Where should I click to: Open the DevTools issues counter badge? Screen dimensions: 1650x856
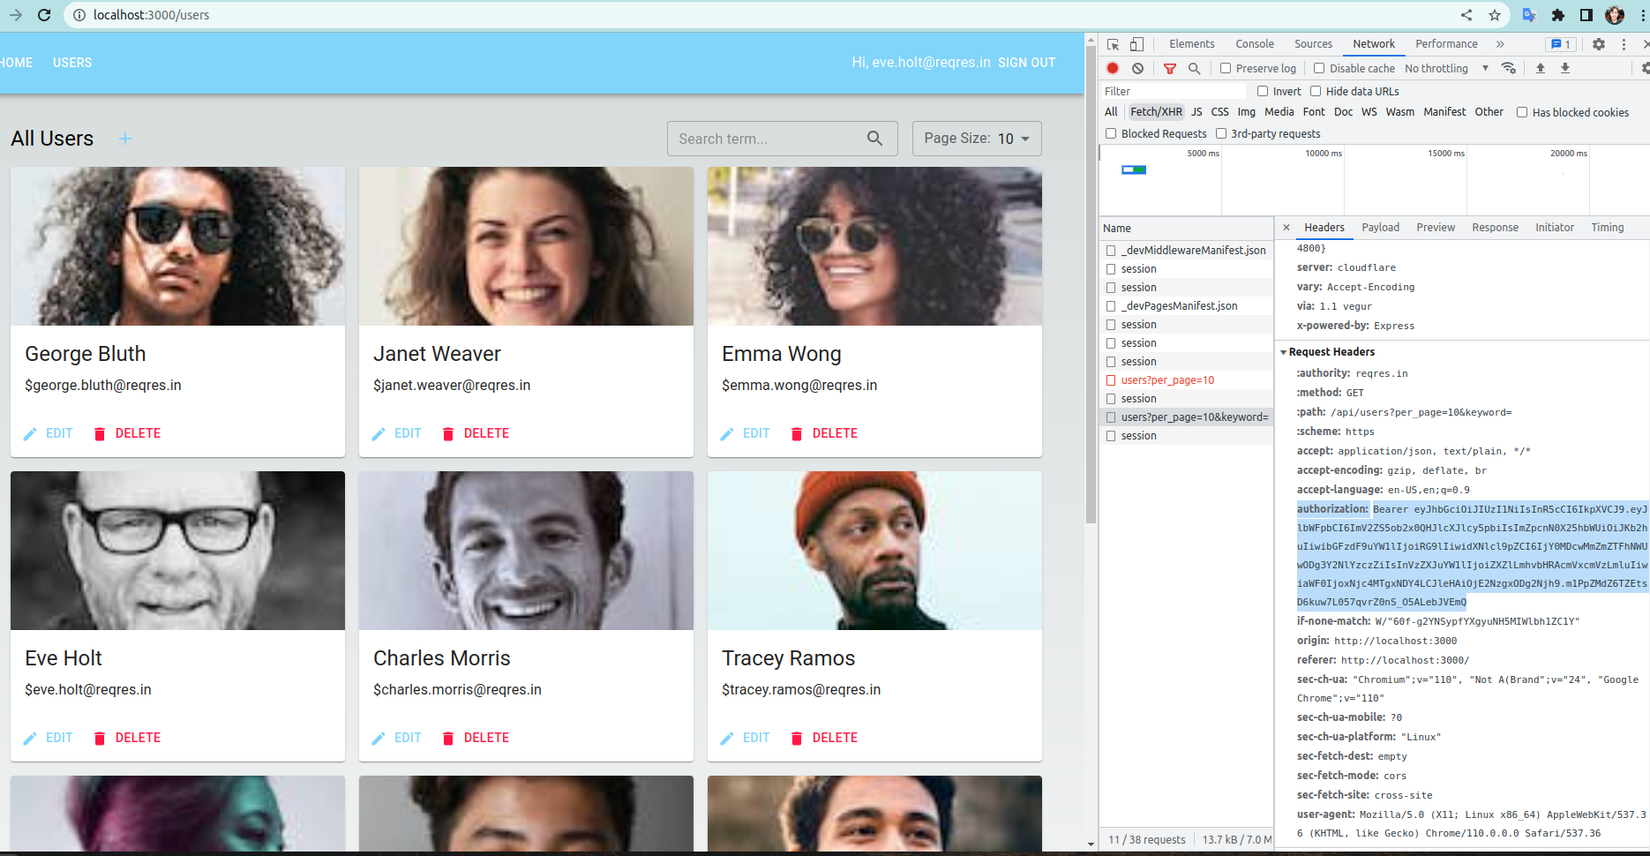1560,44
